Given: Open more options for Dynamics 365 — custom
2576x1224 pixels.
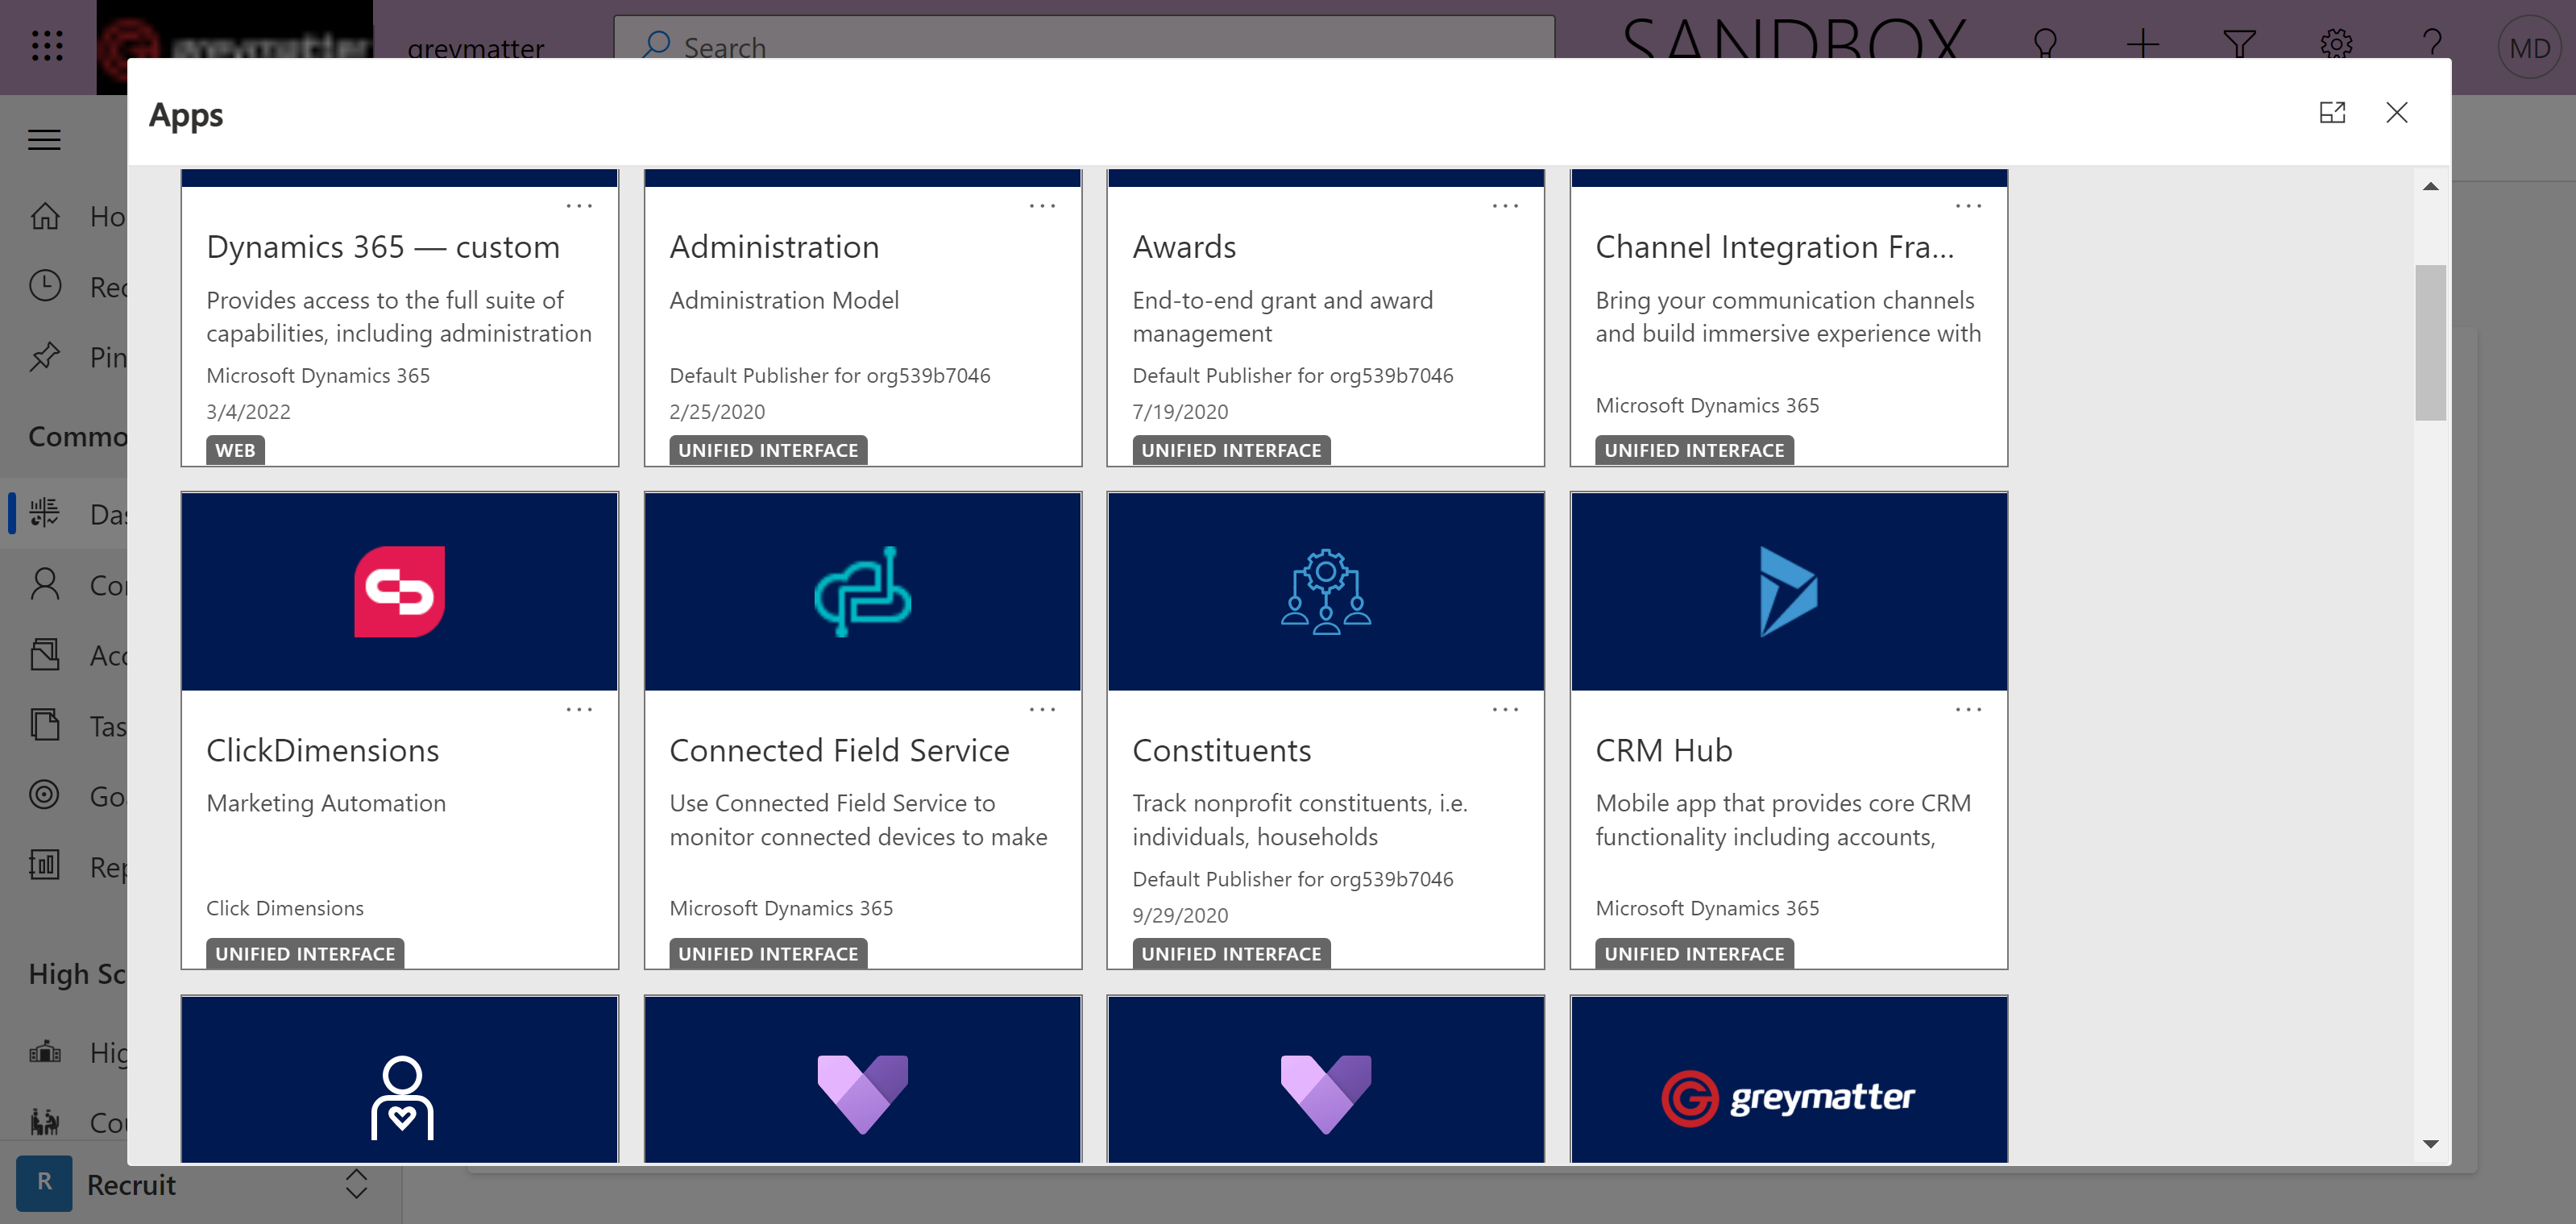Looking at the screenshot, I should pyautogui.click(x=579, y=206).
